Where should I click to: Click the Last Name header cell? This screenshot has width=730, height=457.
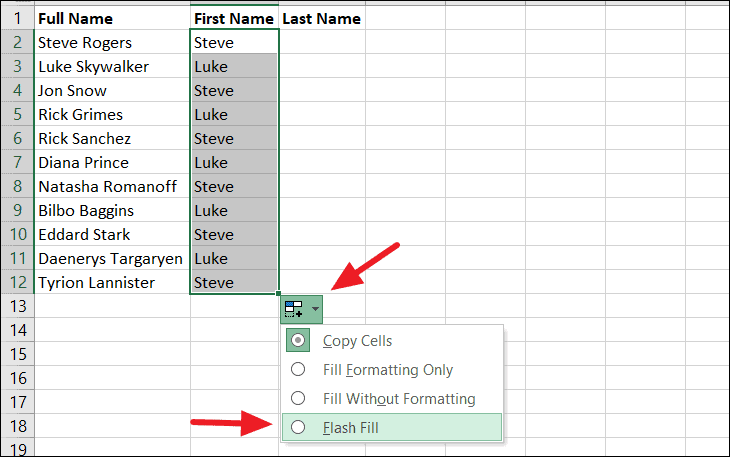(x=320, y=18)
